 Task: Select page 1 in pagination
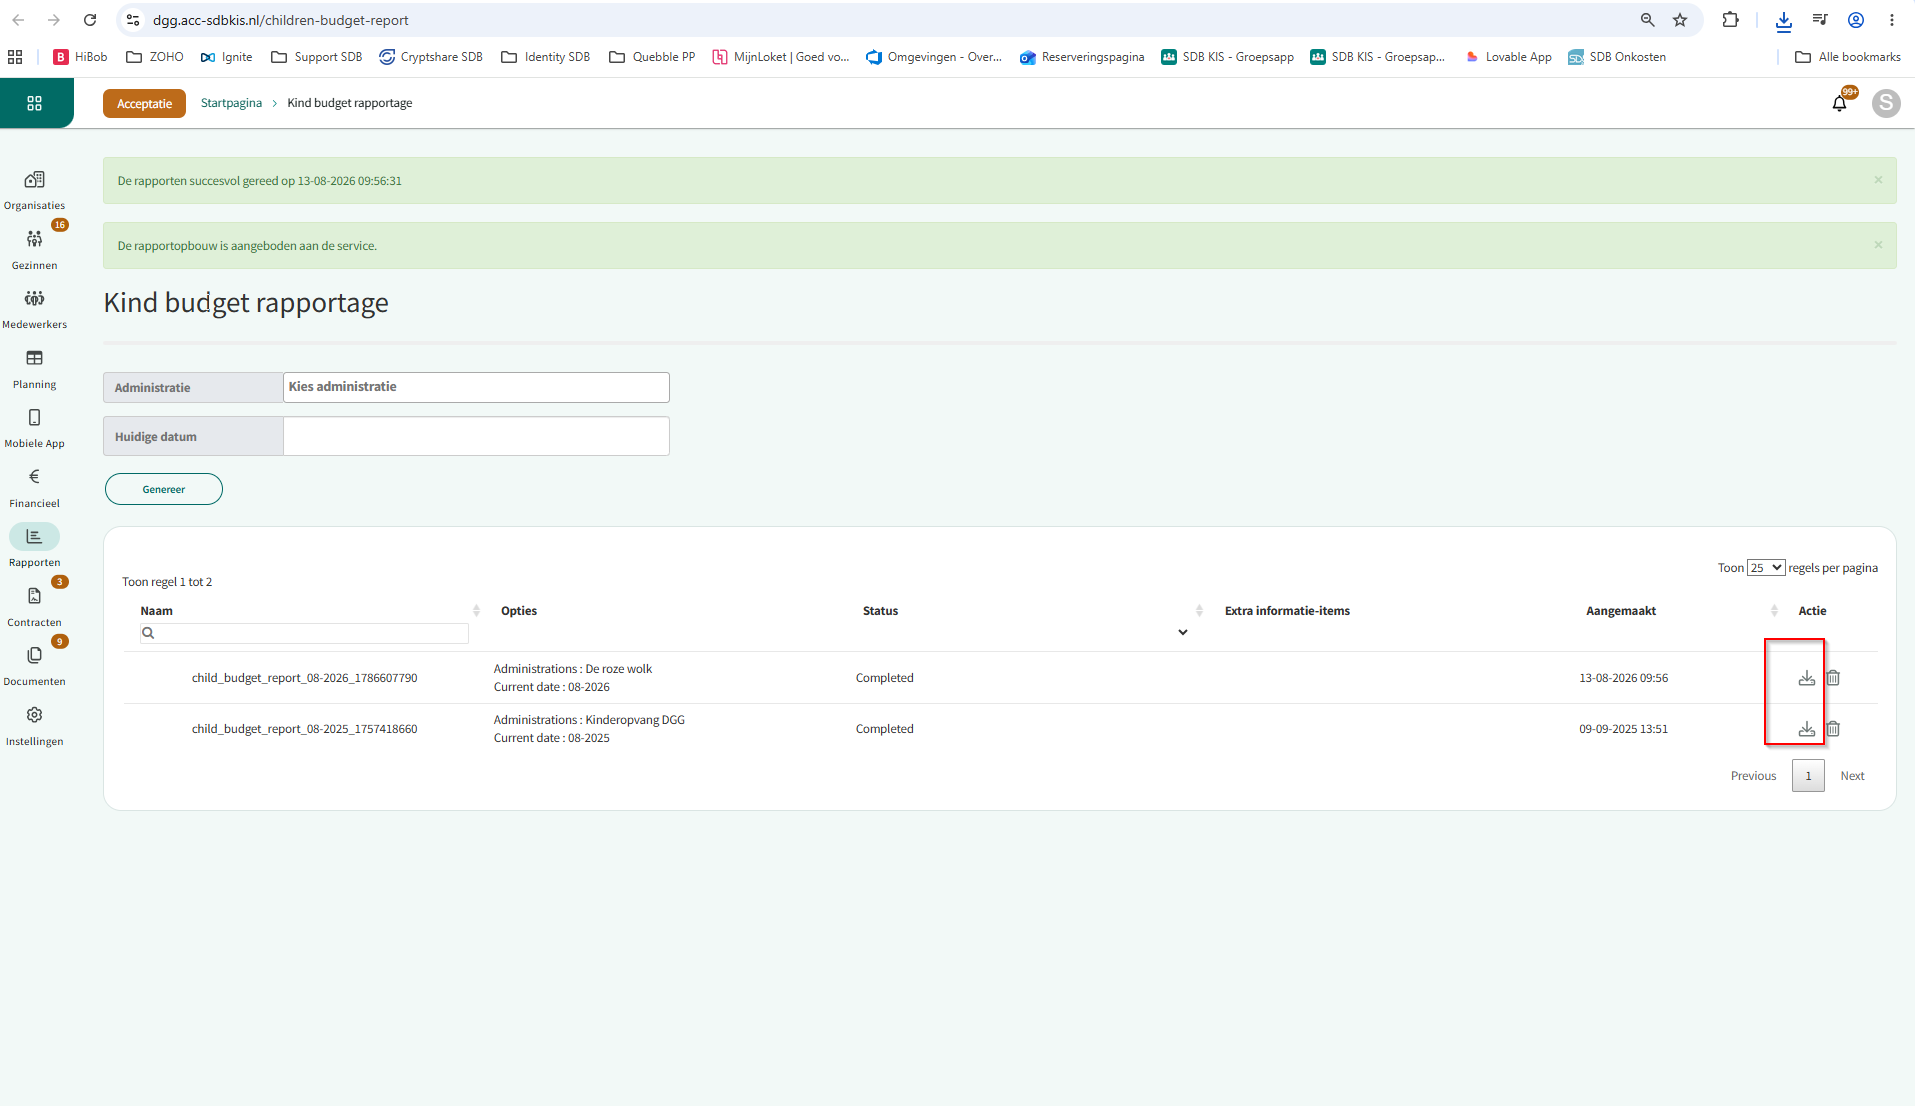click(1808, 776)
